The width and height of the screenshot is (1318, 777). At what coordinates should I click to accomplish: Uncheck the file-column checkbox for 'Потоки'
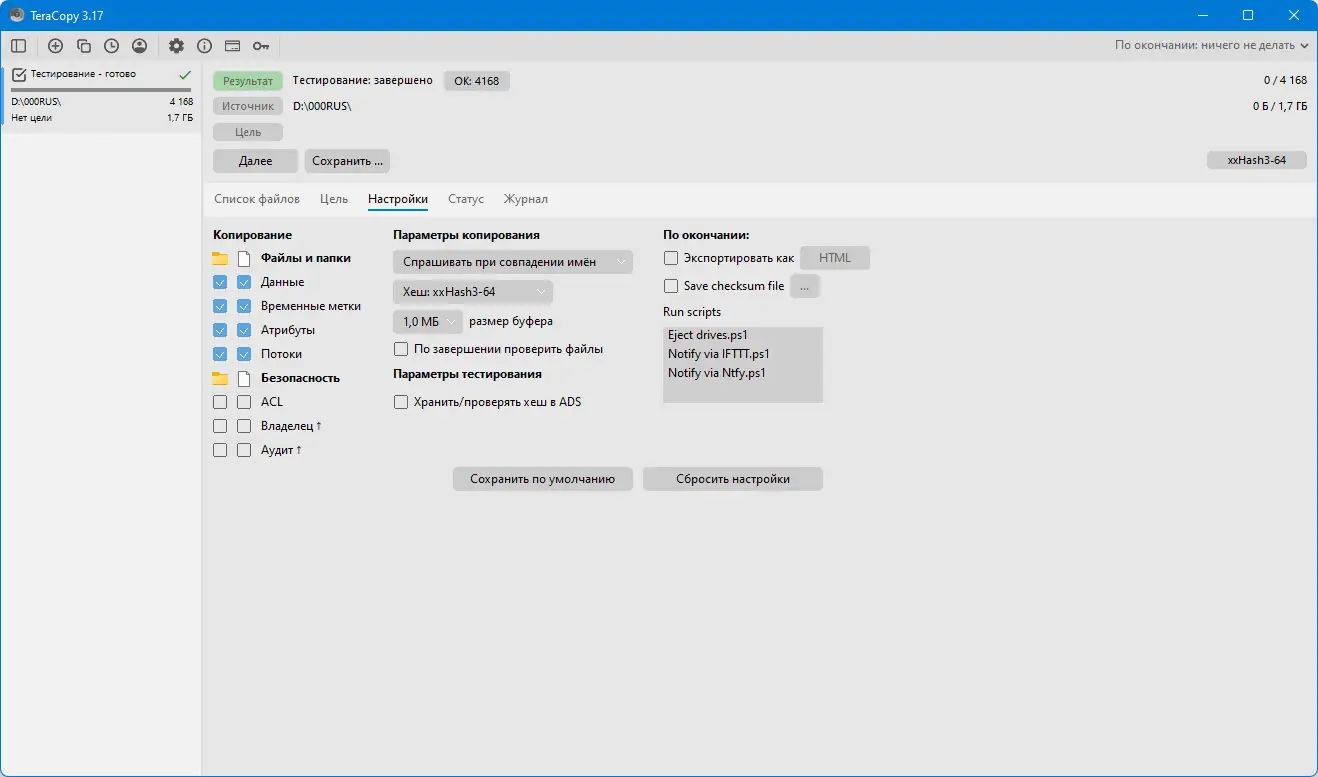244,354
